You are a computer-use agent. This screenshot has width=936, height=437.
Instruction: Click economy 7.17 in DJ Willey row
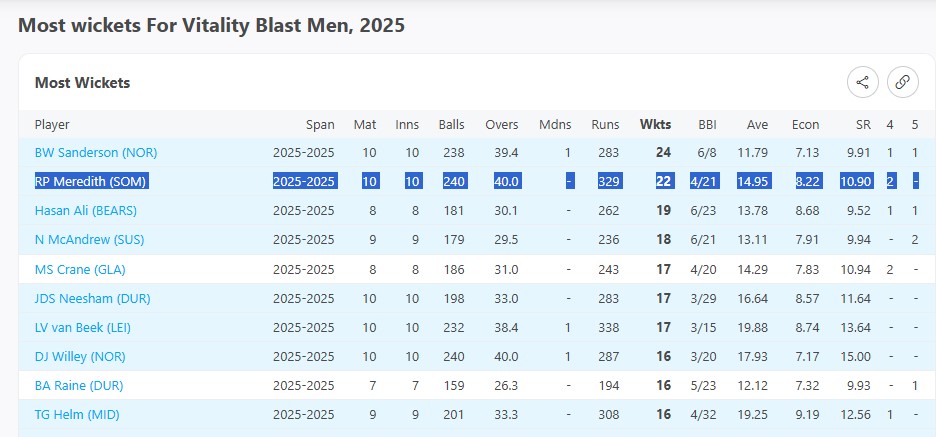click(807, 356)
